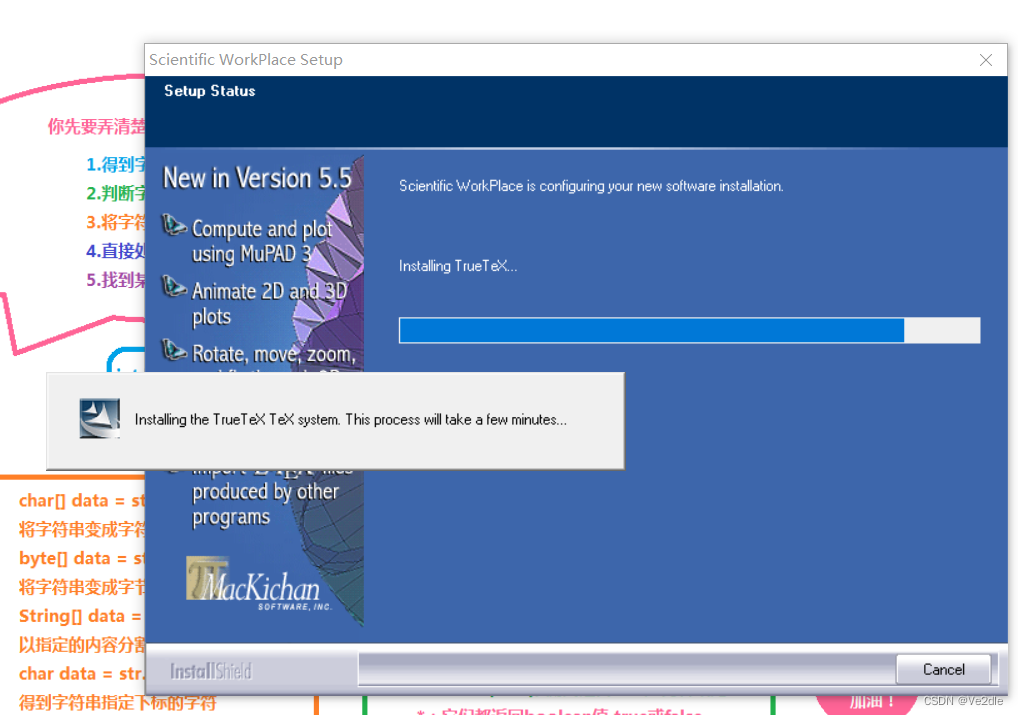Screen dimensions: 1018x715
Task: Click the purple '5.找到' line in background
Action: (x=116, y=280)
